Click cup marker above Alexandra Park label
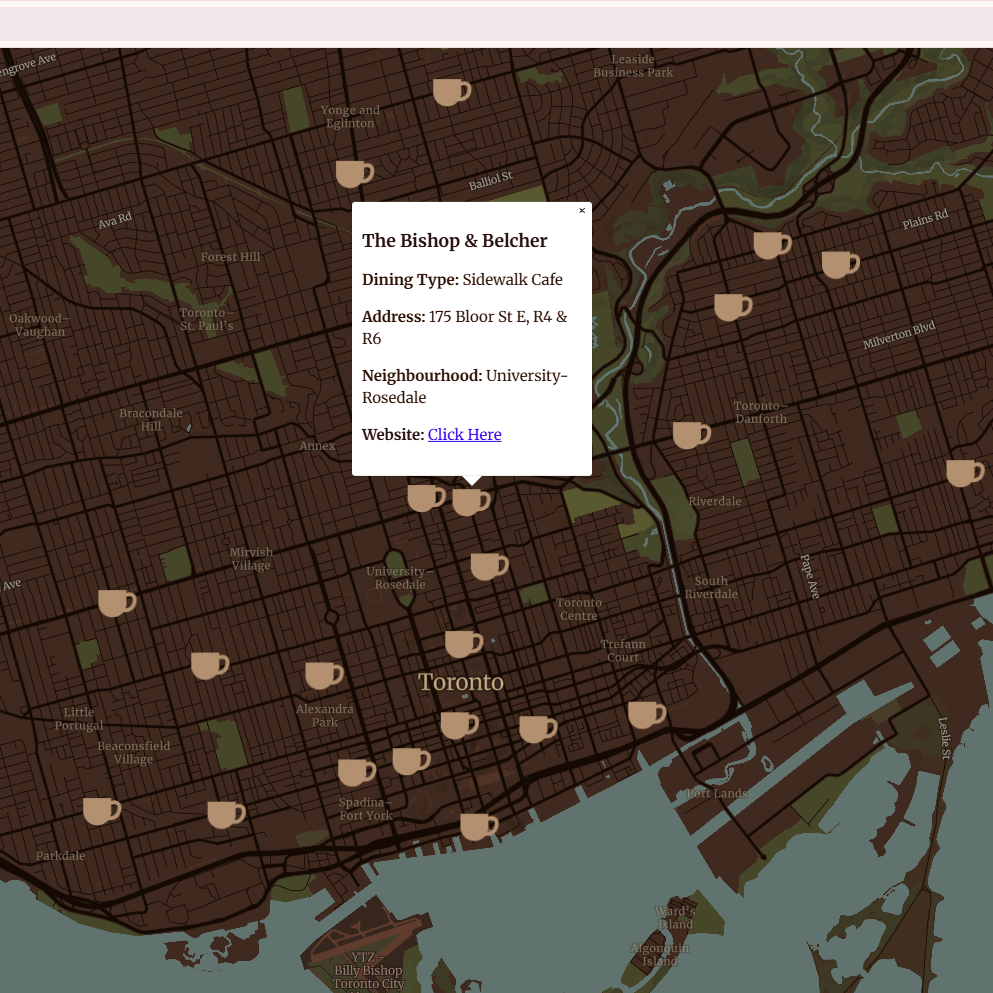 point(323,676)
